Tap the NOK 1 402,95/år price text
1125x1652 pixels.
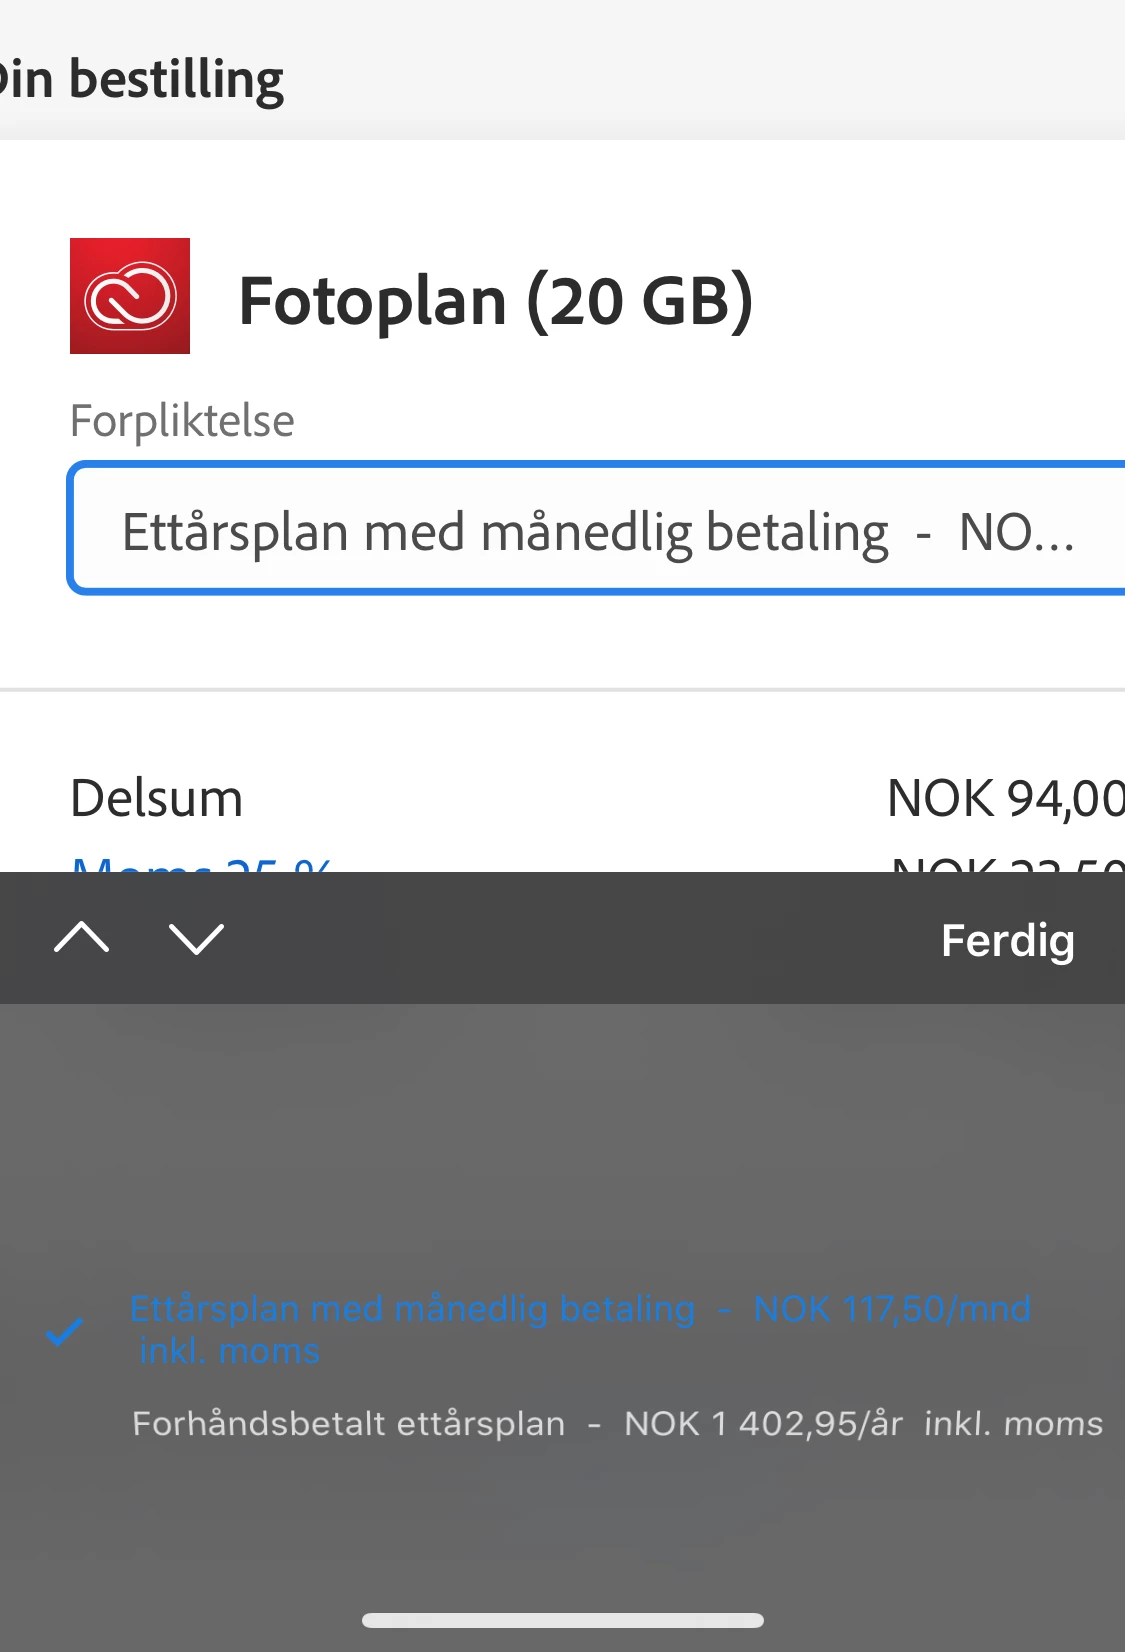763,1423
